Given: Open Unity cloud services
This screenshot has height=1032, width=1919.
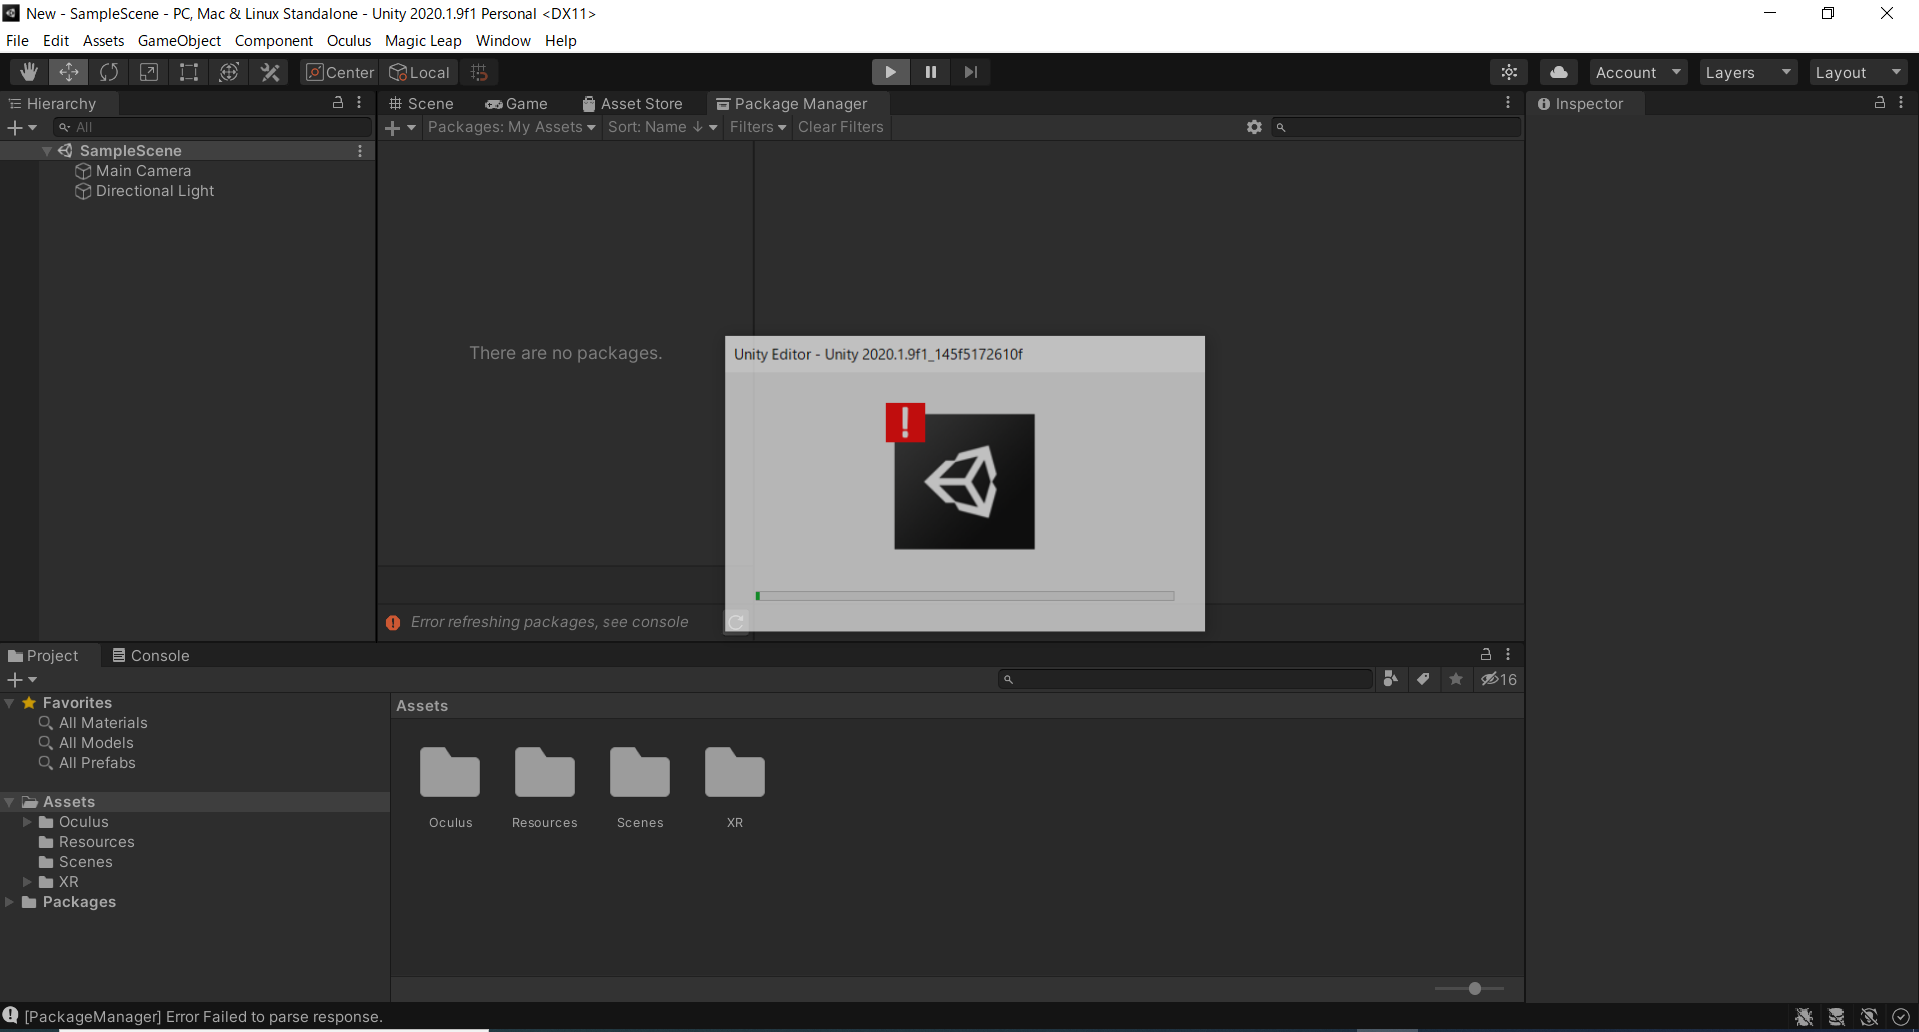Looking at the screenshot, I should tap(1559, 72).
